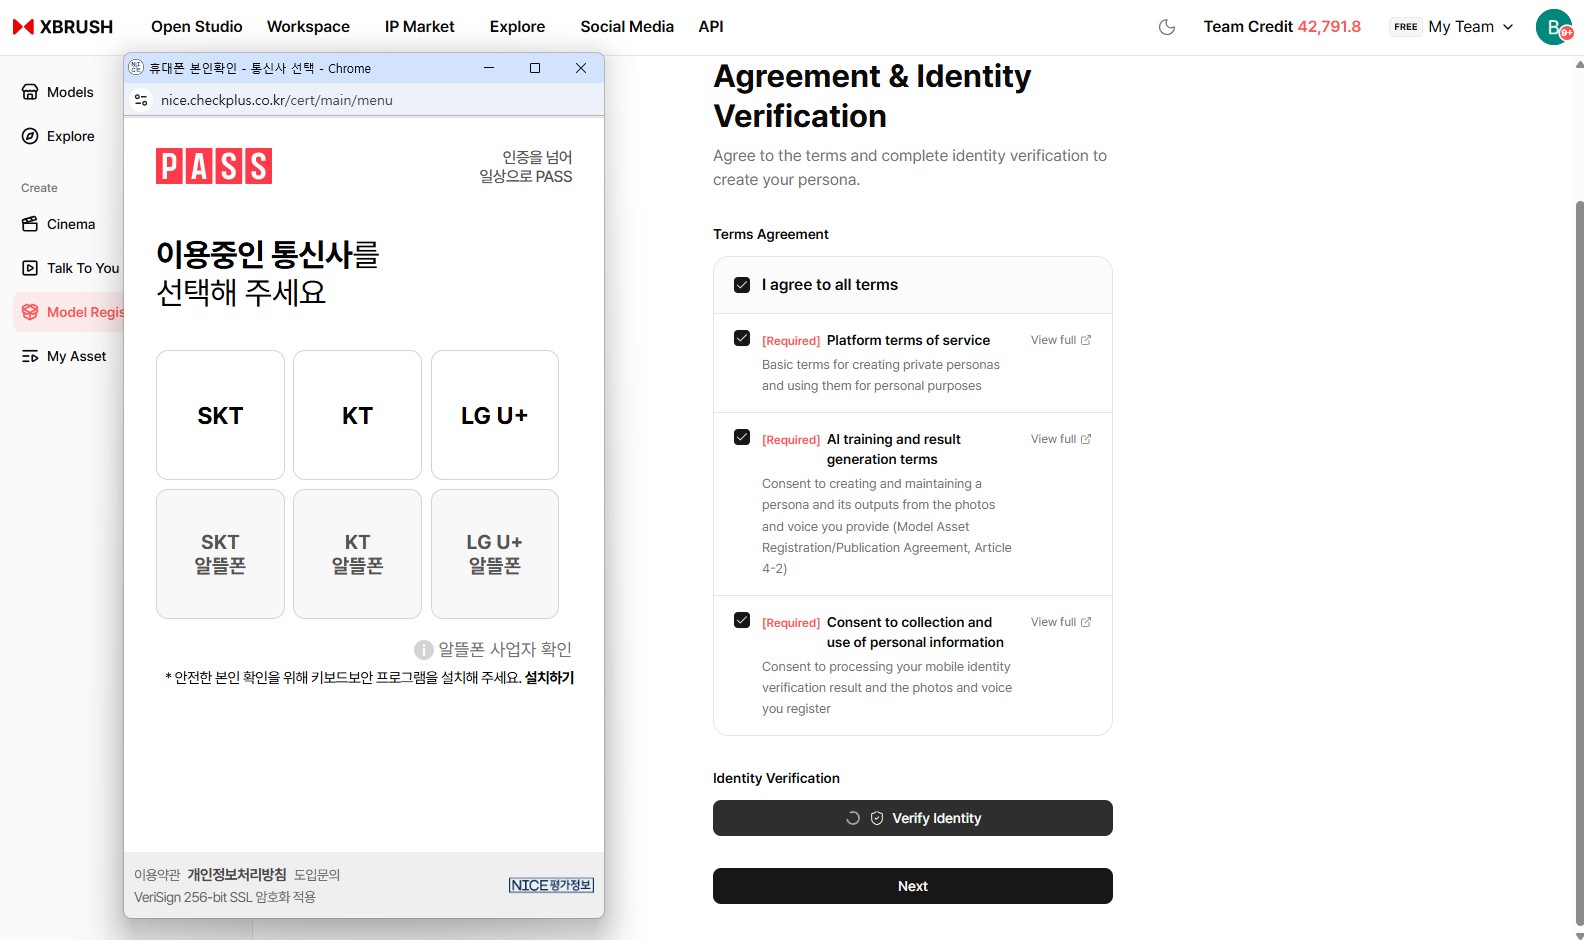Viewport: 1584px width, 940px height.
Task: Click the NICE평가정보 logo
Action: [x=551, y=885]
